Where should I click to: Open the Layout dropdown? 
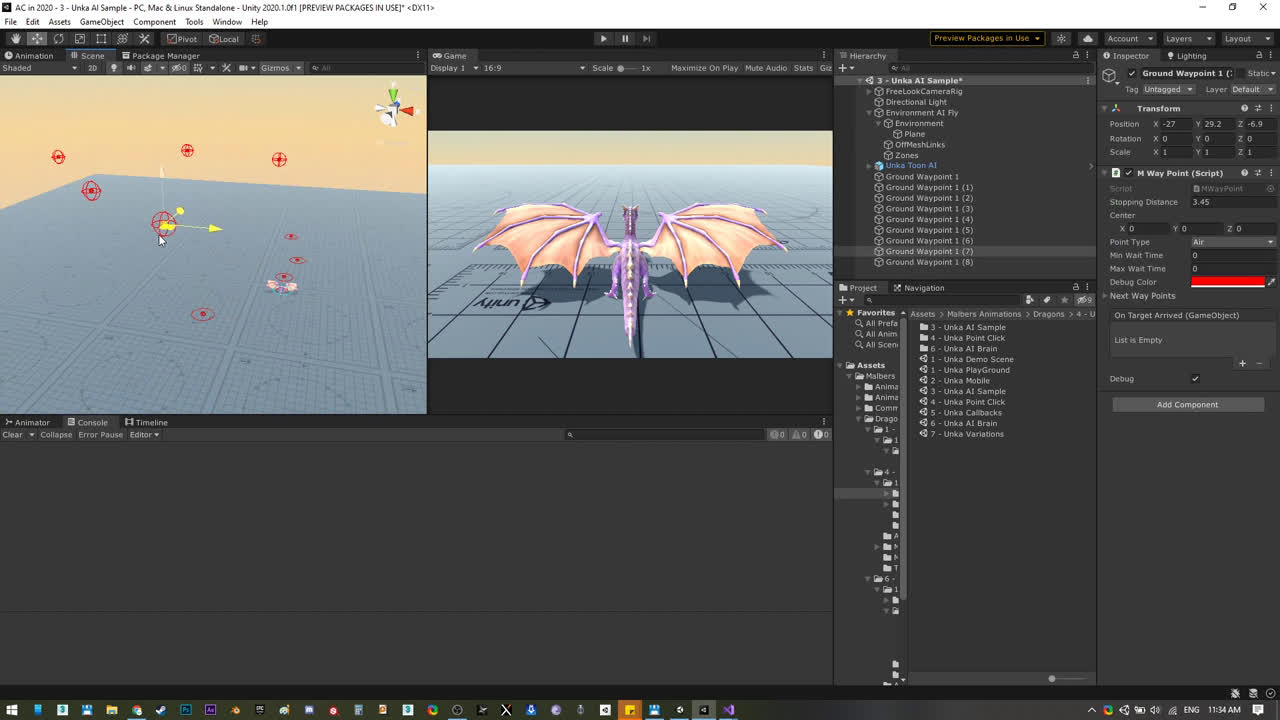(x=1244, y=39)
